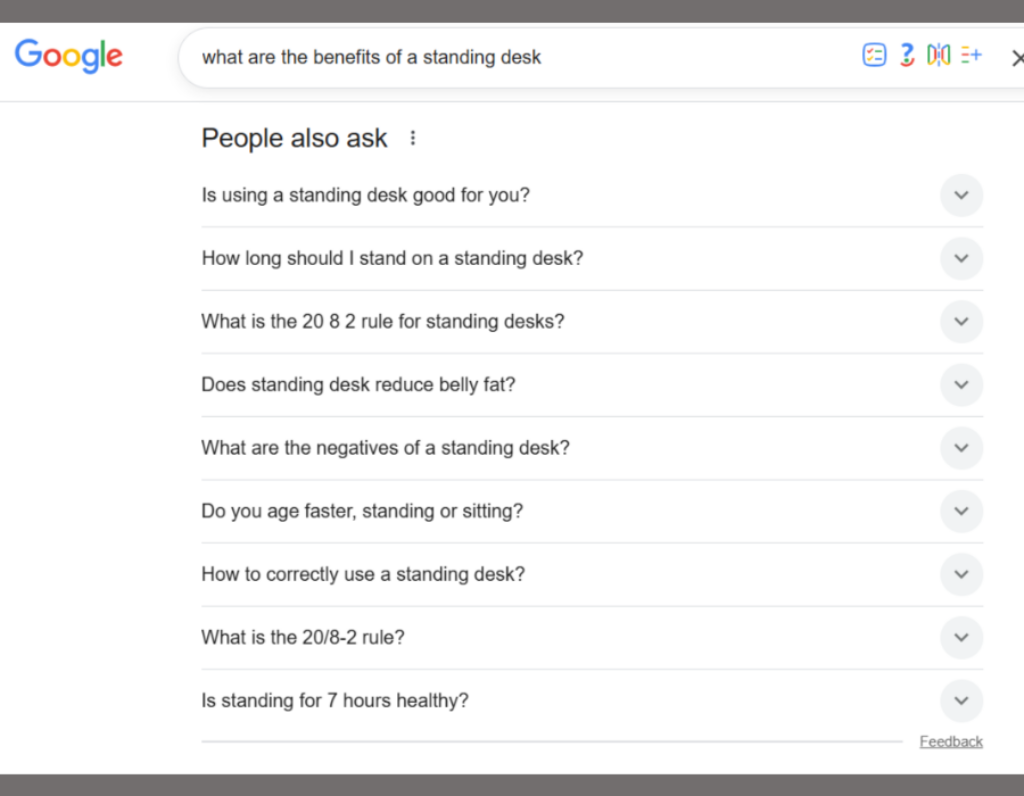1024x796 pixels.
Task: Expand 'Does standing desk reduce belly fat?'
Action: pos(961,384)
